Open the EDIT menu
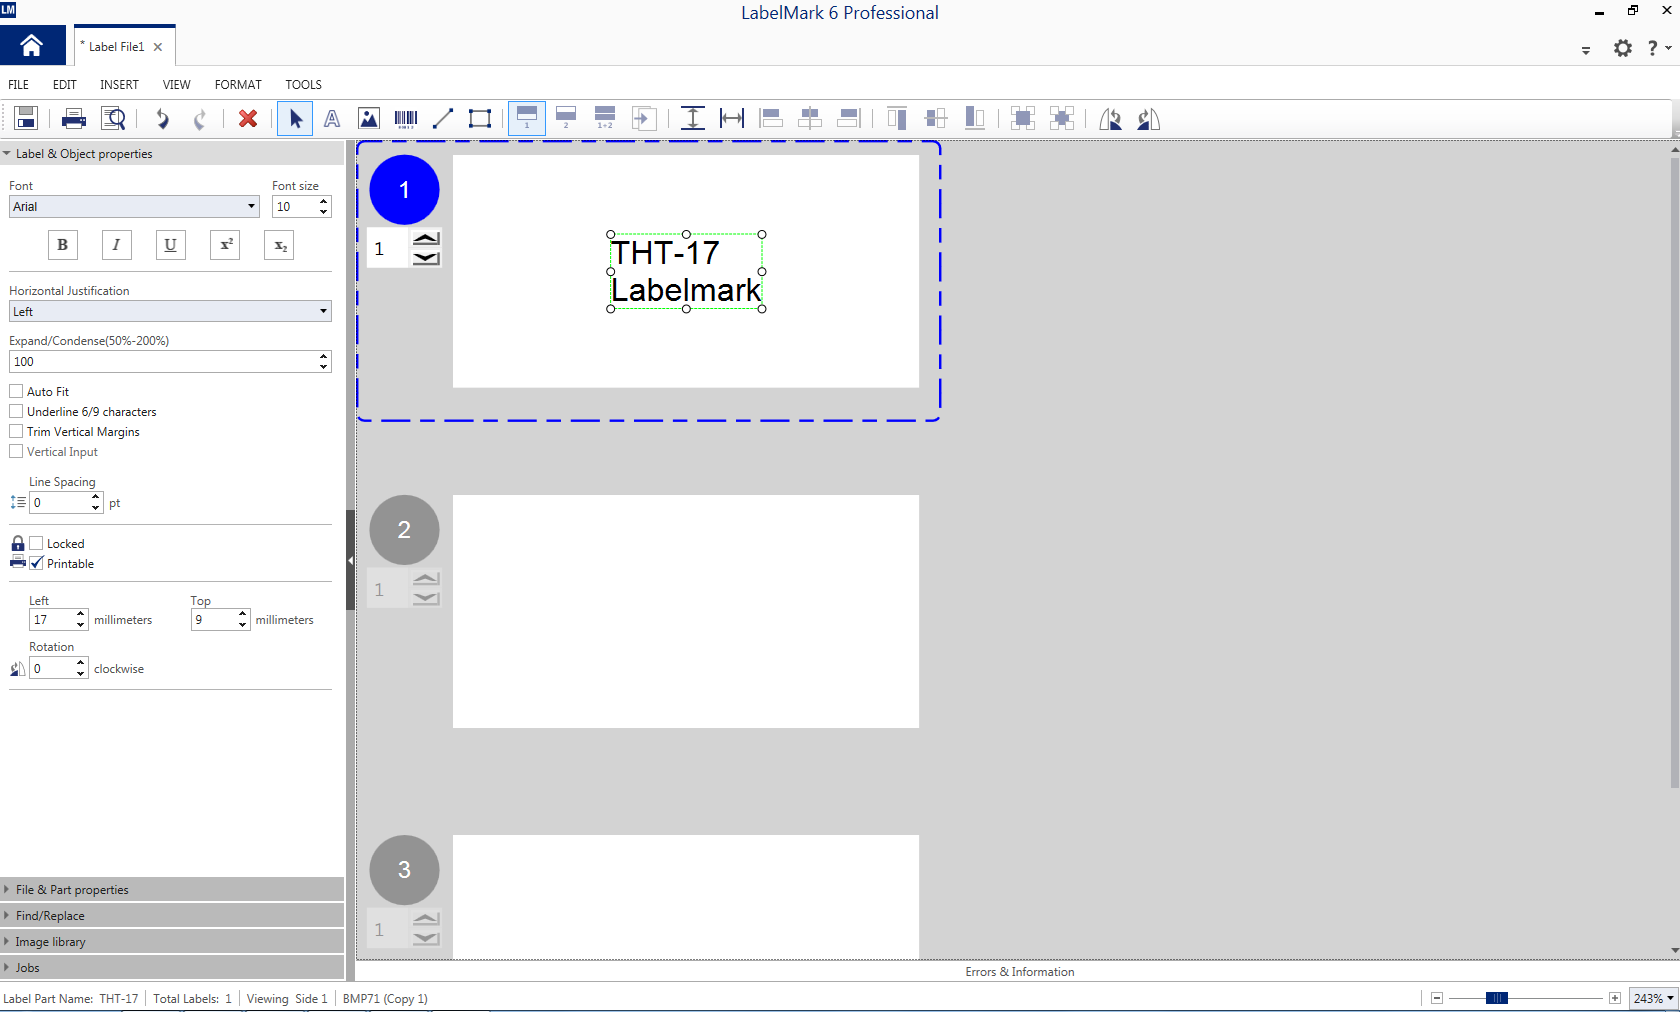1680x1012 pixels. pos(65,85)
